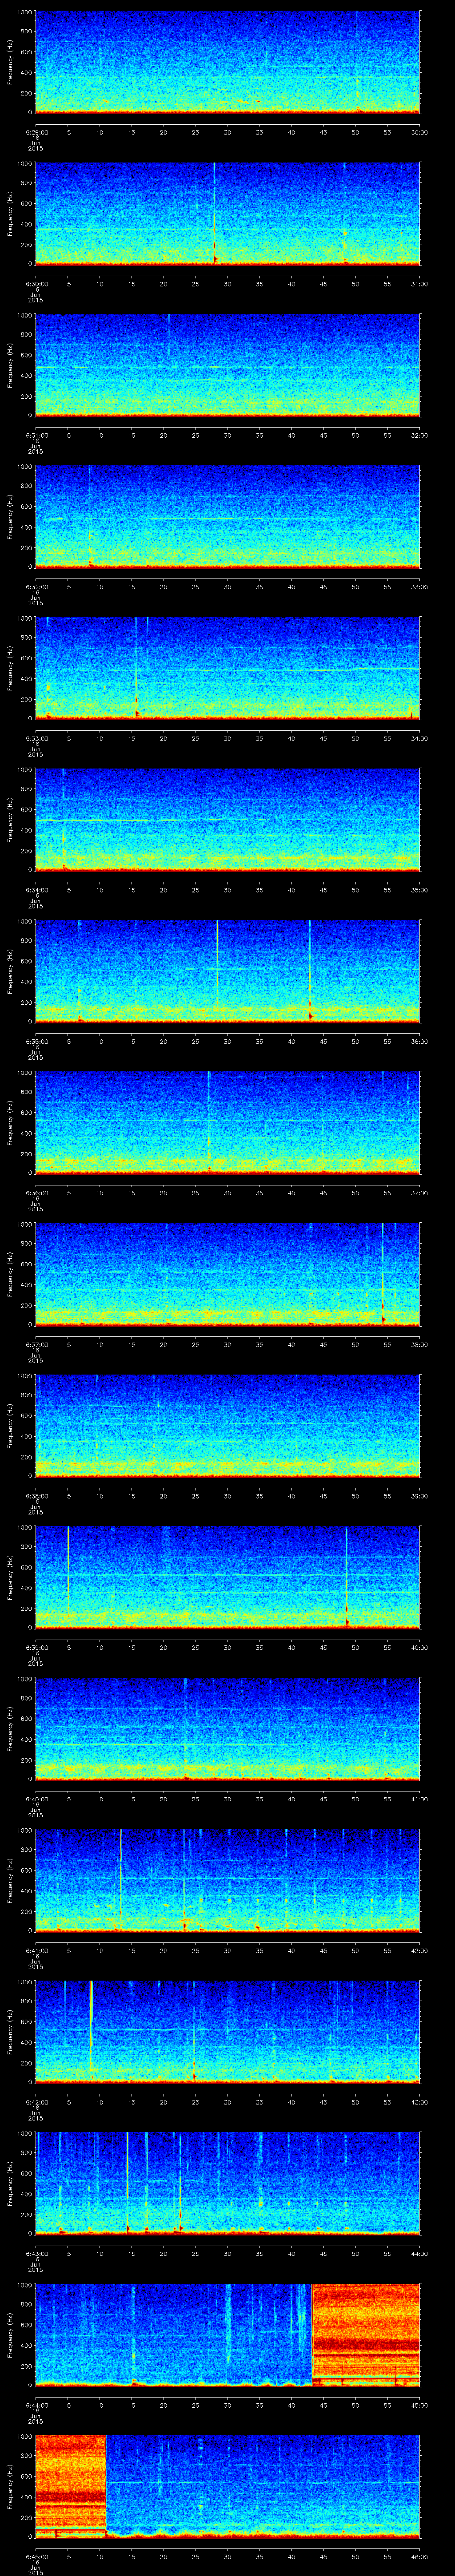Select the 45:00 end time label

point(420,2404)
